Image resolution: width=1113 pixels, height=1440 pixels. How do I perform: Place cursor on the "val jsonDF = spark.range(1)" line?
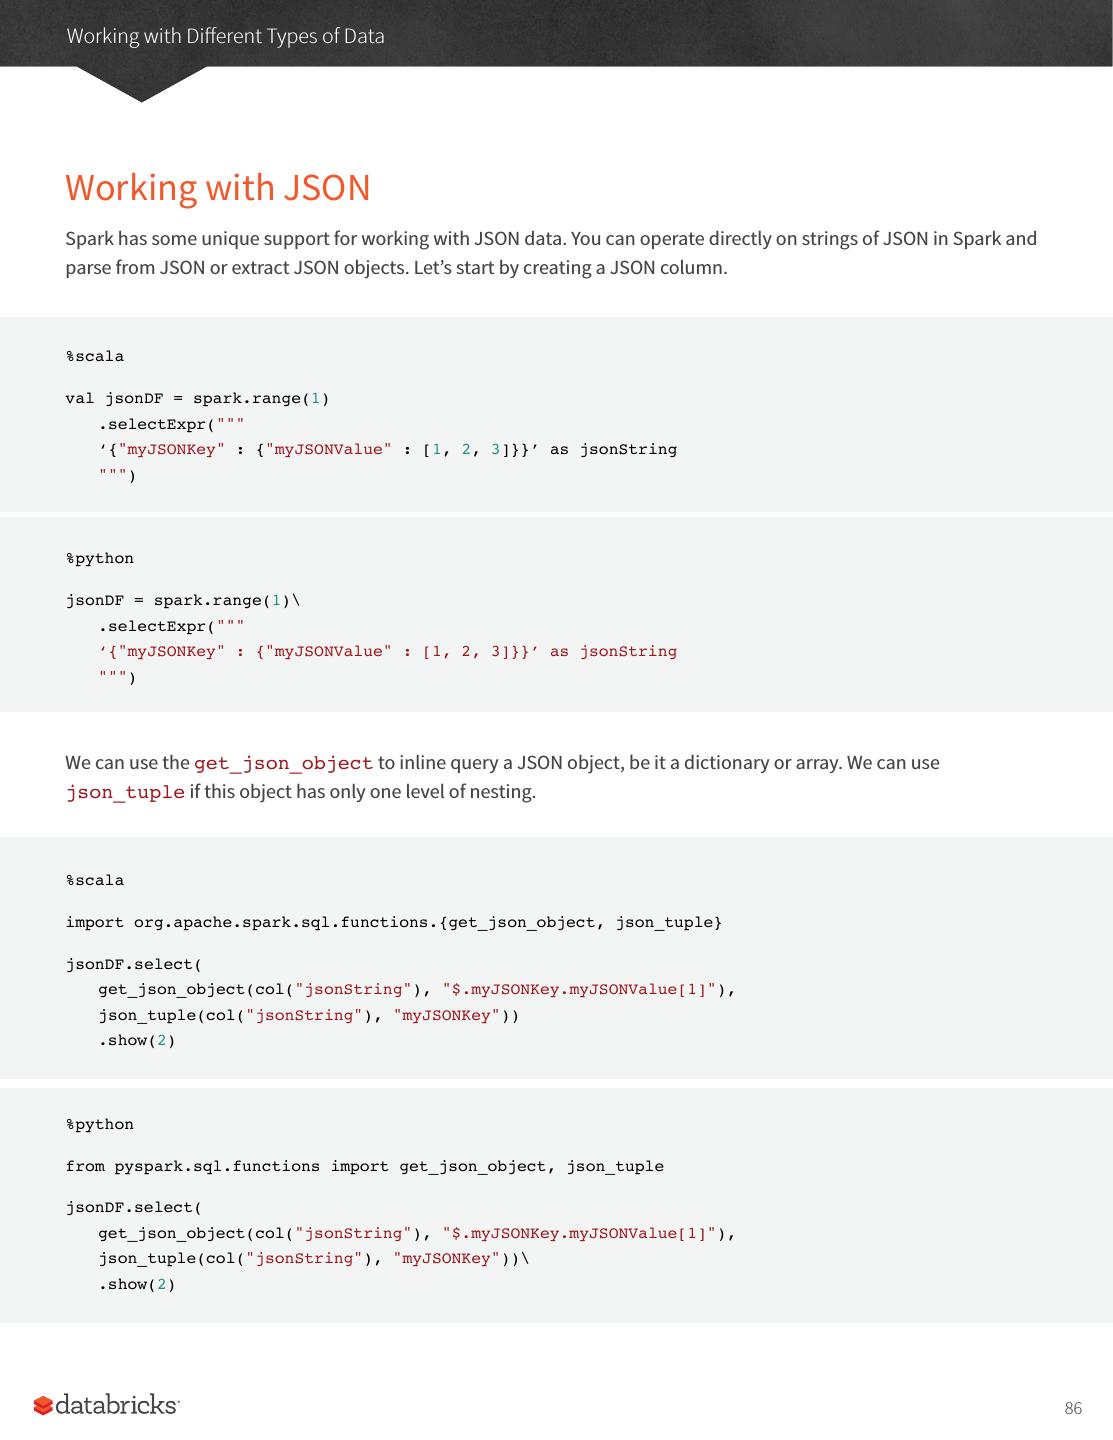[x=197, y=398]
